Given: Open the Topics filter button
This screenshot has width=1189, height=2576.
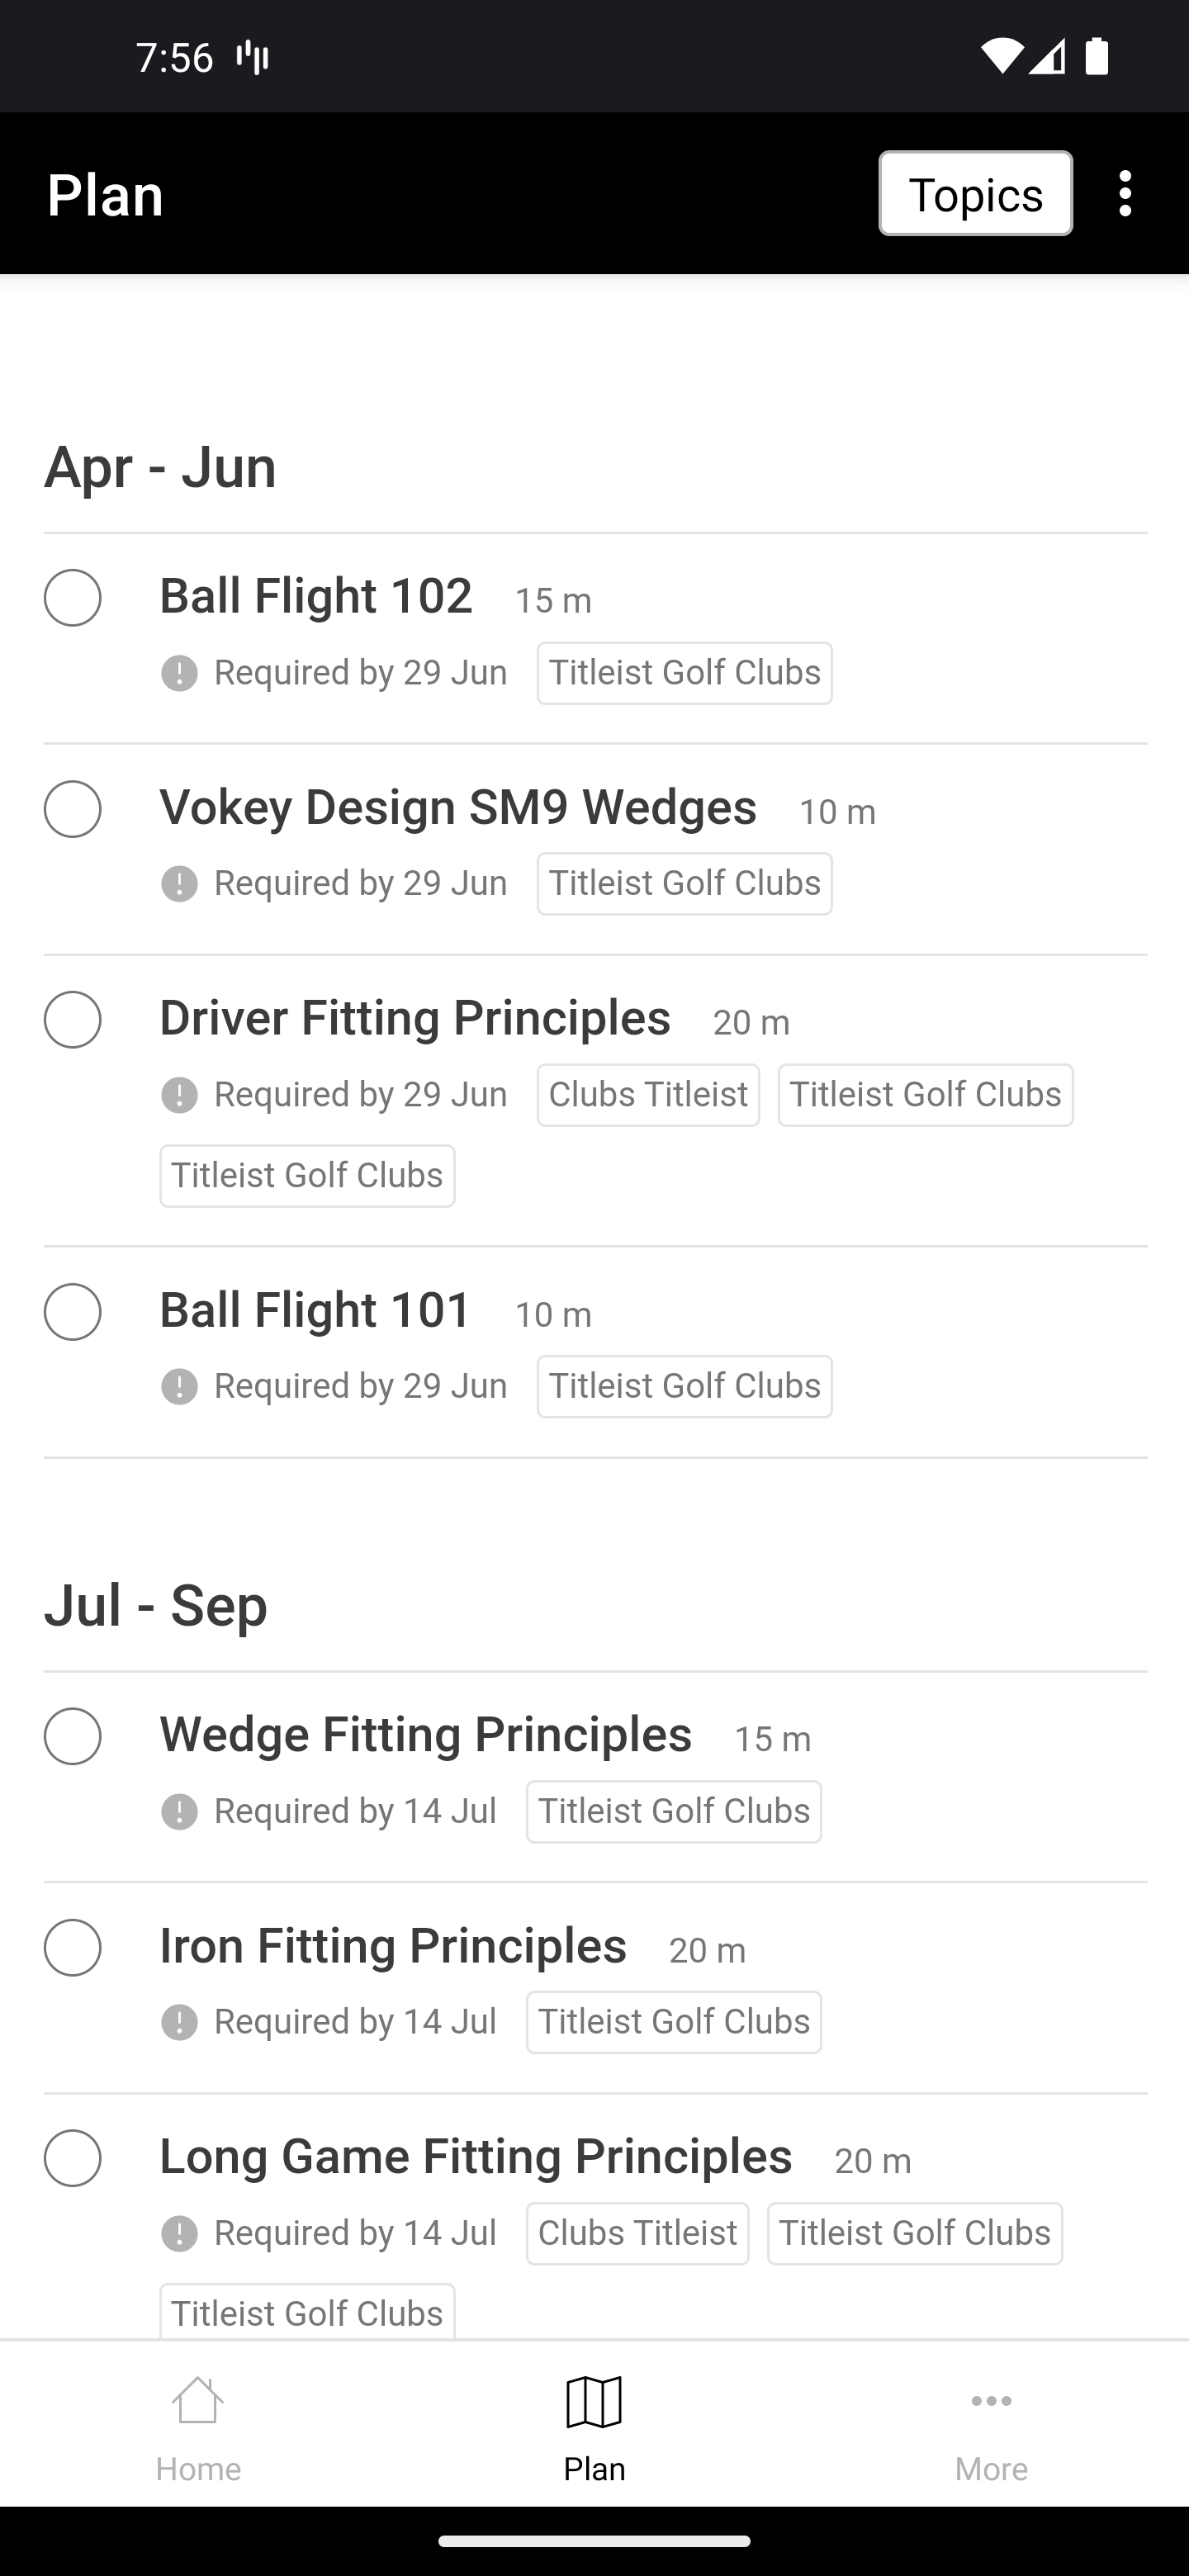Looking at the screenshot, I should (x=975, y=193).
